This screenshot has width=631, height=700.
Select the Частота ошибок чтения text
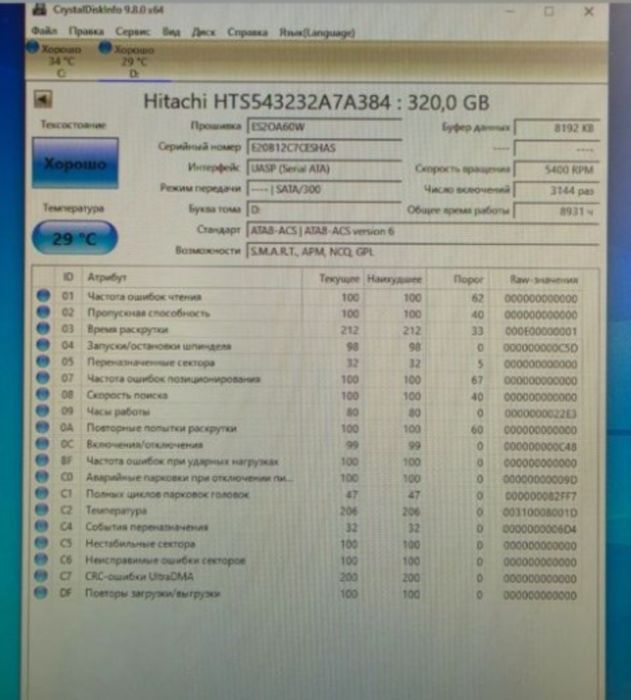point(144,296)
